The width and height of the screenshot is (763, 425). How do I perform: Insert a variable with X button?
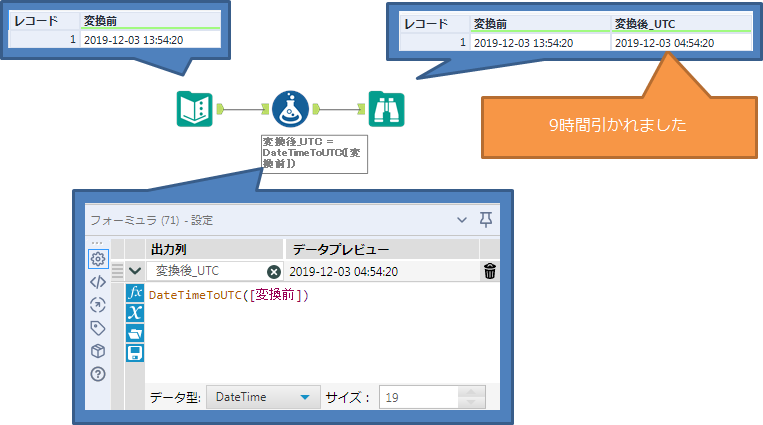coord(135,313)
